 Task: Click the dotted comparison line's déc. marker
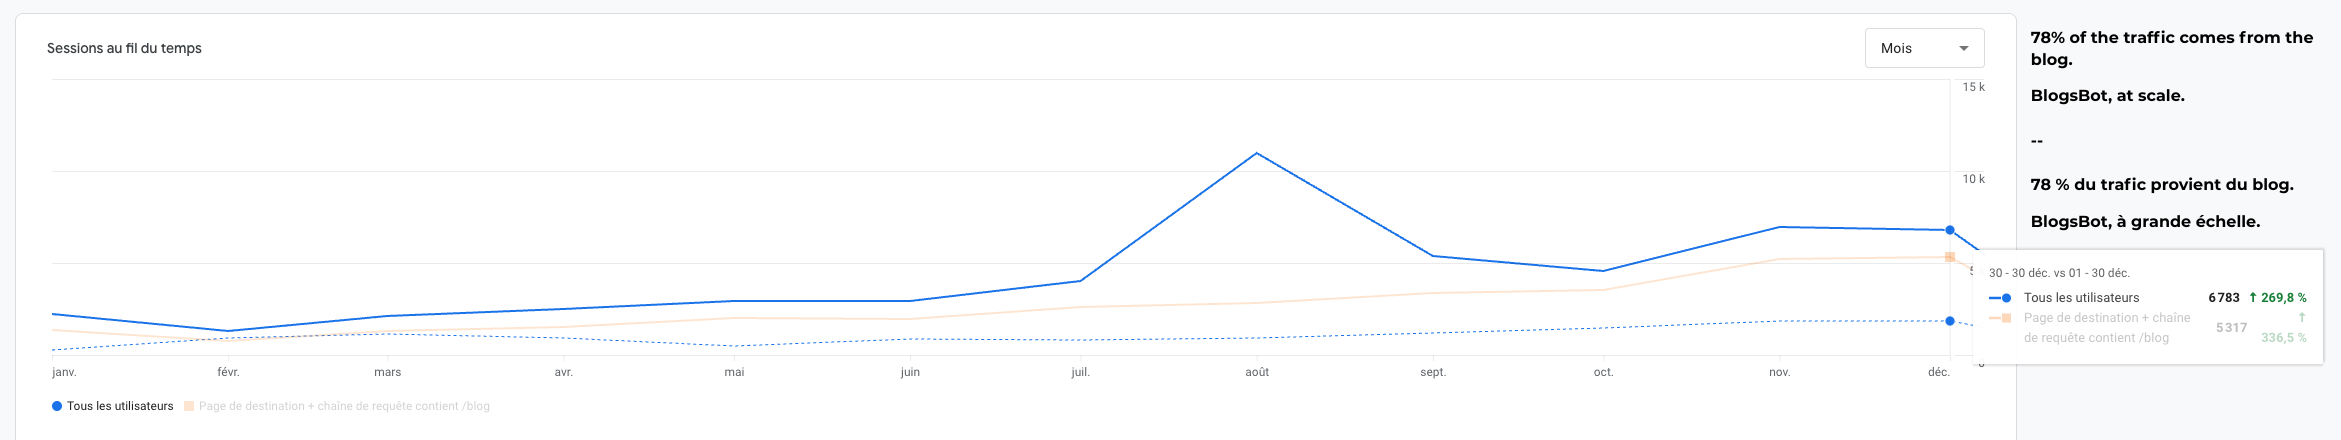coord(1949,321)
